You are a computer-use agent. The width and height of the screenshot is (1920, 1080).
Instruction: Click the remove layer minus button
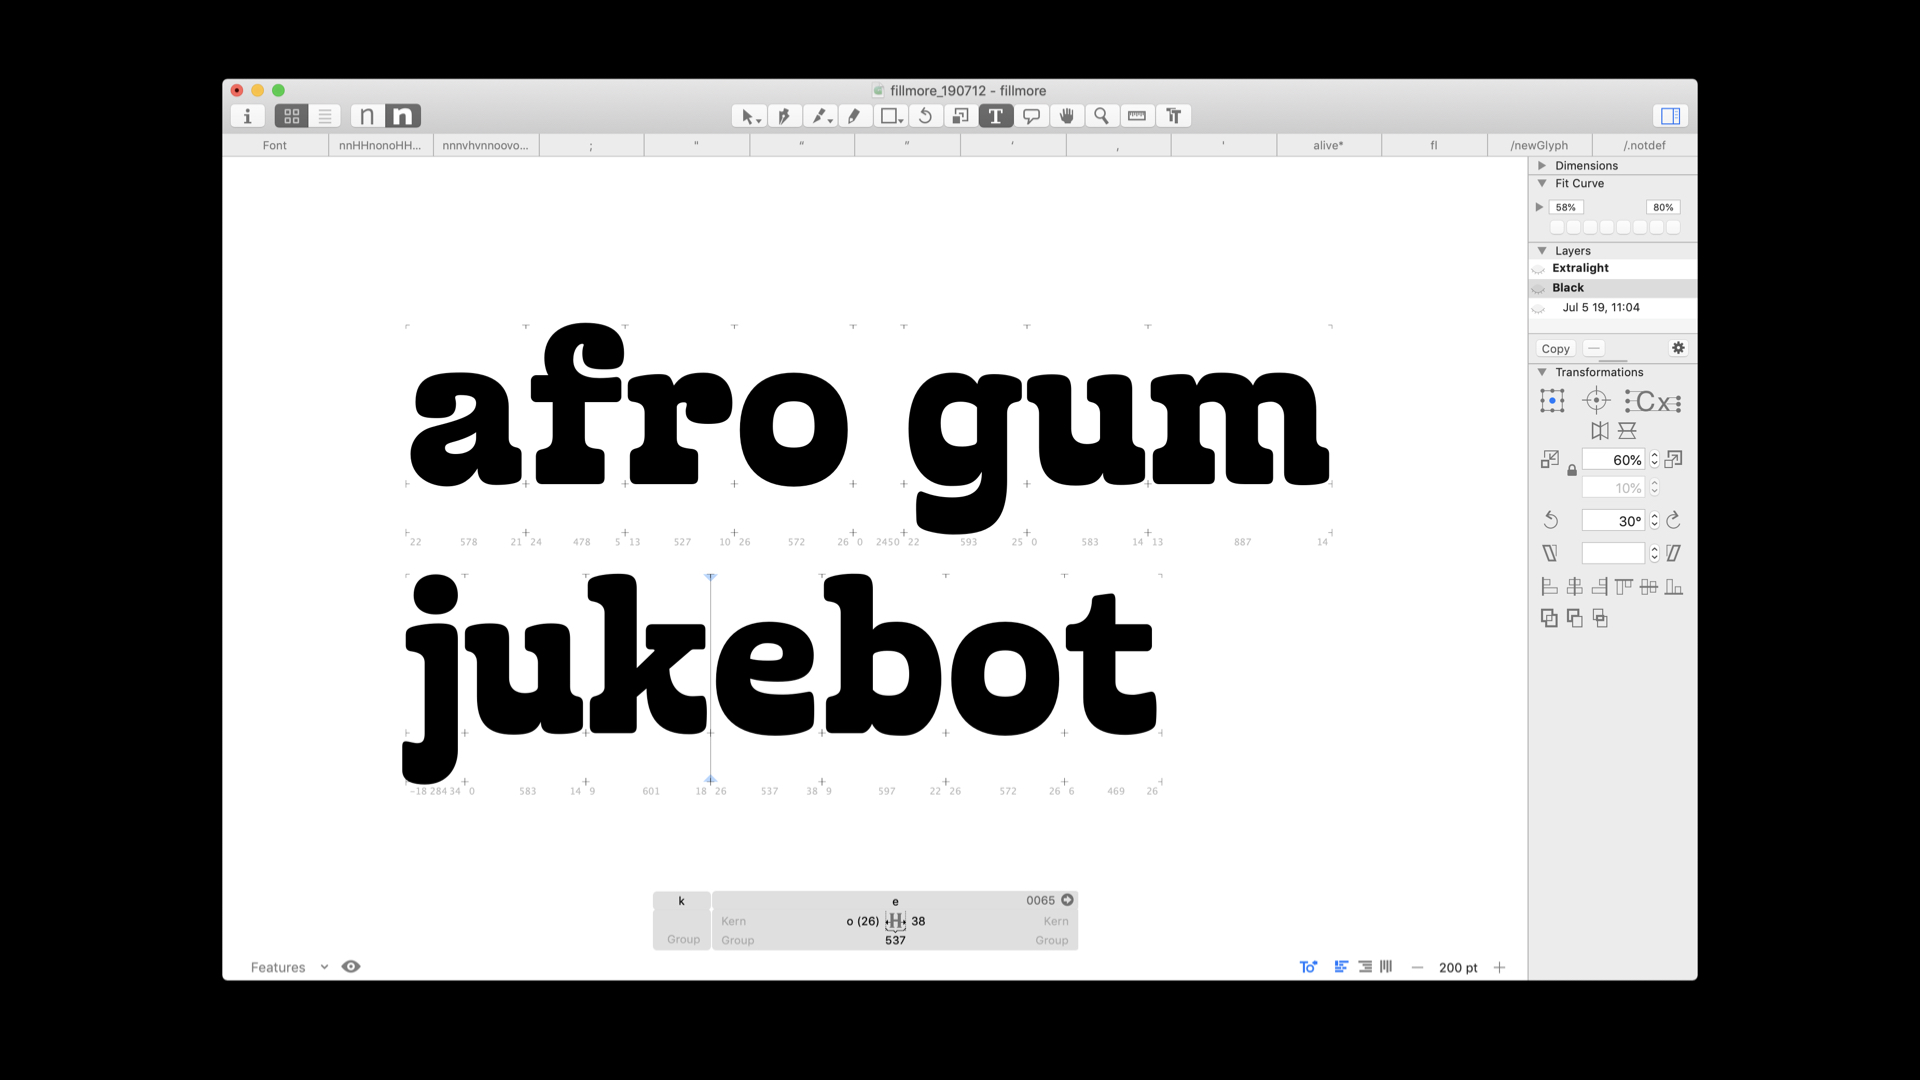click(1594, 349)
